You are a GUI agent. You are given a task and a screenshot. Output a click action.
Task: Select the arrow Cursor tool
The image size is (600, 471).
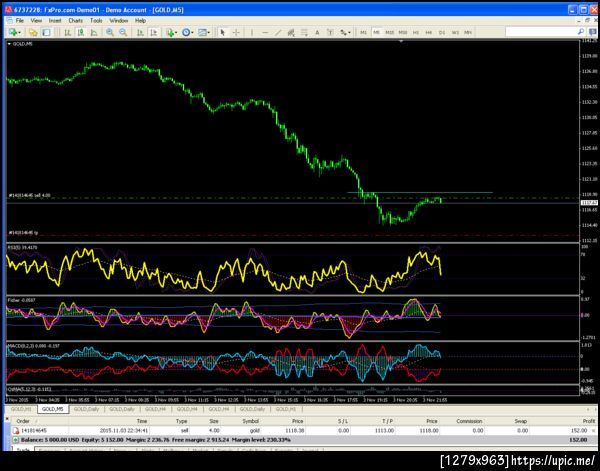pos(223,33)
